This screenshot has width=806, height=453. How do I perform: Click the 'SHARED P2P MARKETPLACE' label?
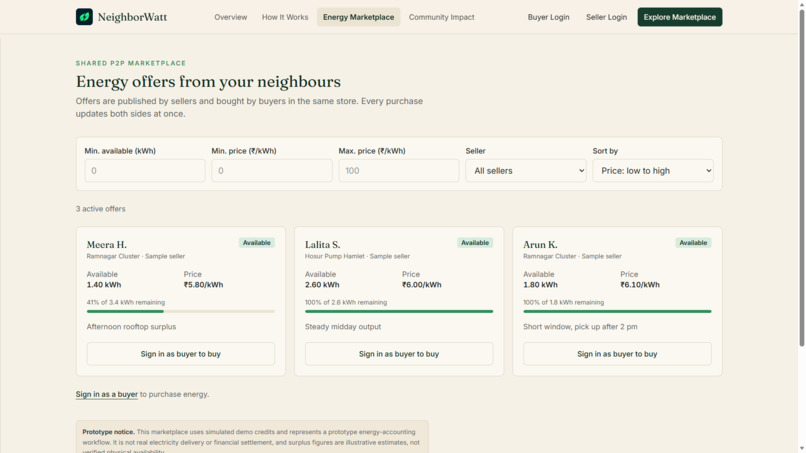131,63
